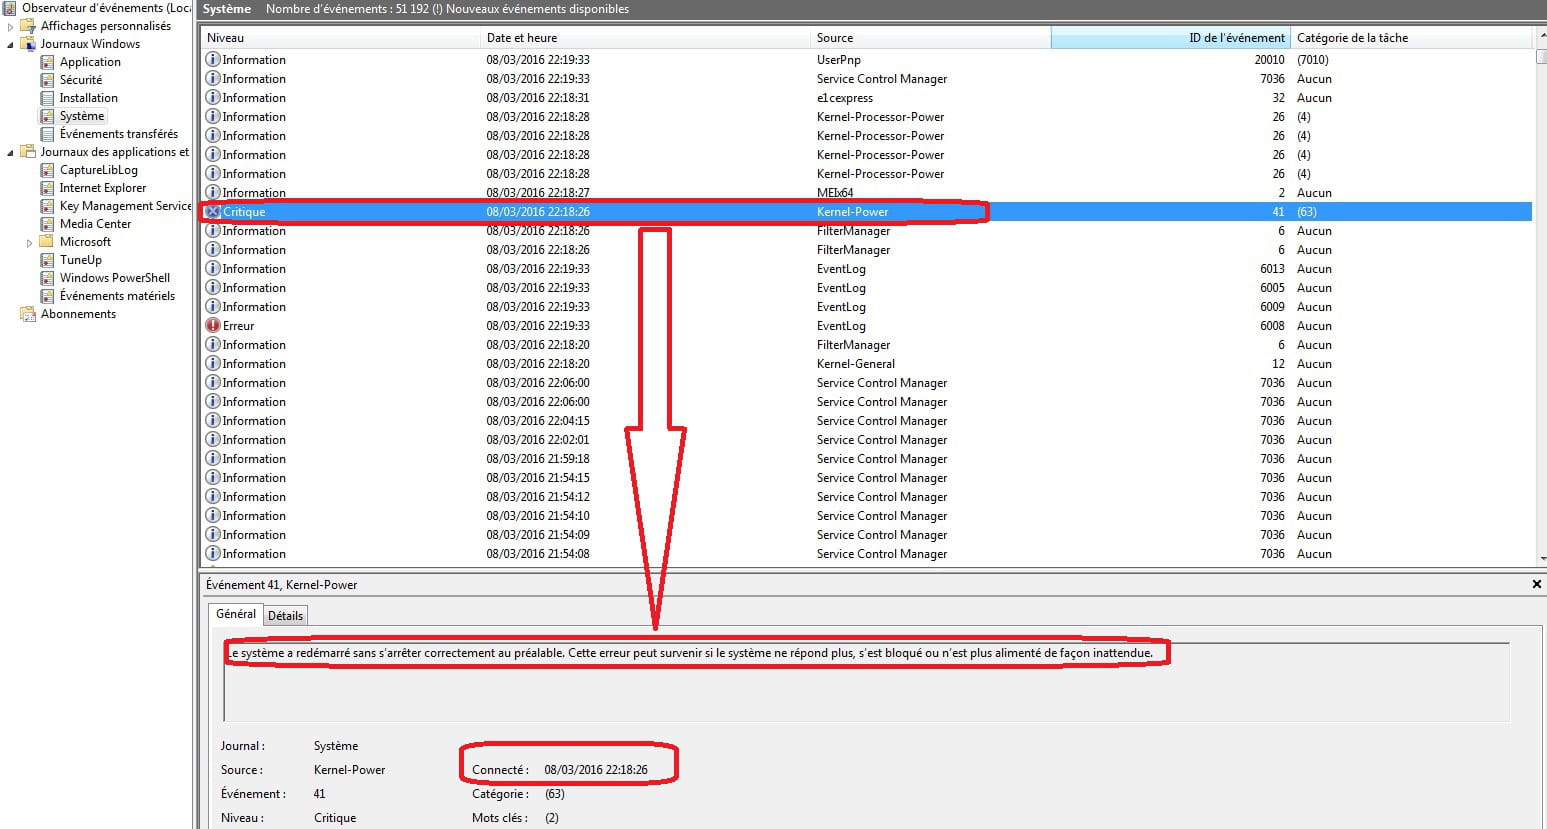Image resolution: width=1547 pixels, height=829 pixels.
Task: Close the event preview pane
Action: 1536,584
